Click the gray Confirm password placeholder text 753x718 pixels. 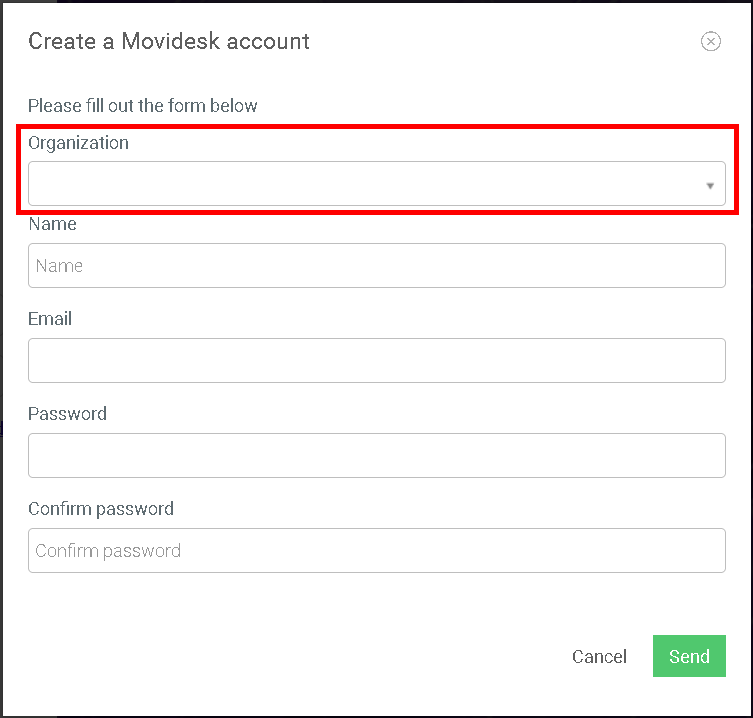(x=108, y=551)
